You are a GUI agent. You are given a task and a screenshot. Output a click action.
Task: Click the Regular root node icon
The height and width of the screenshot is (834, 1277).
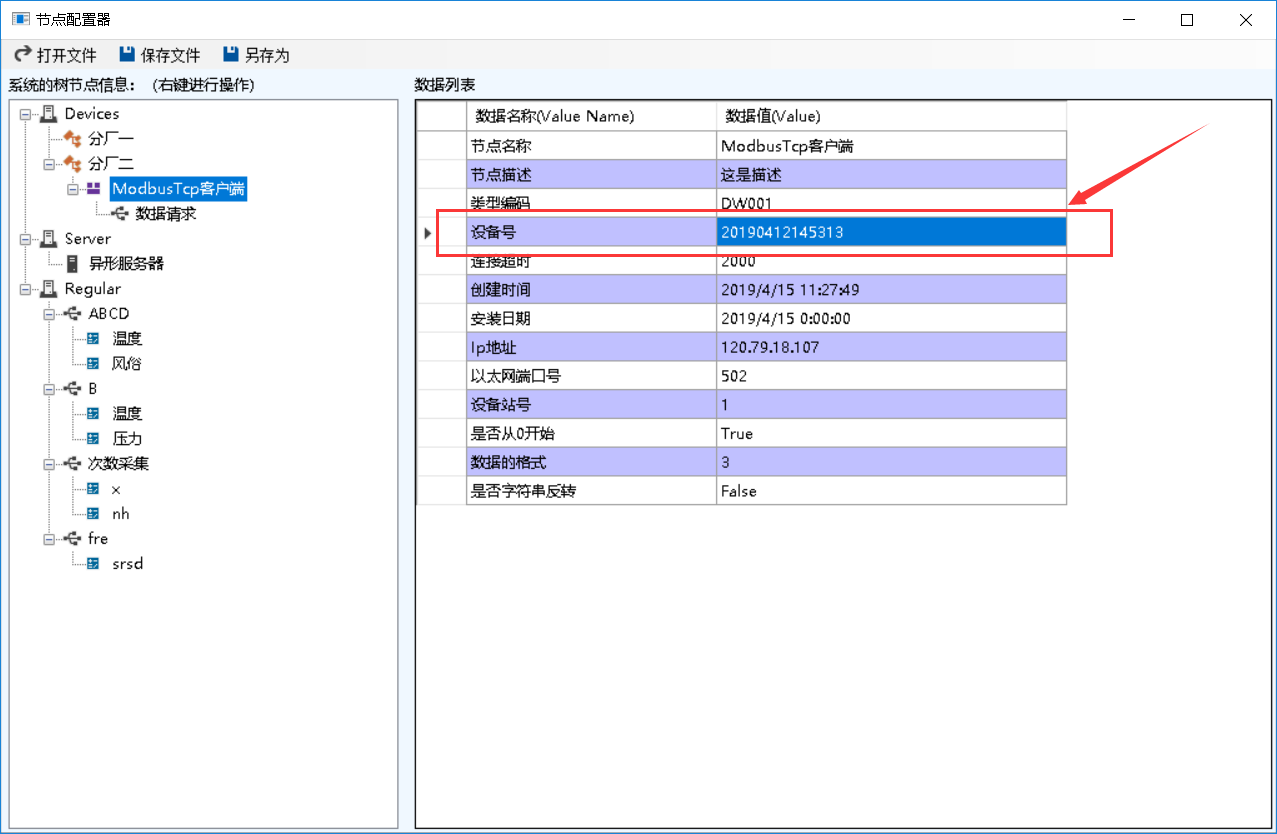pyautogui.click(x=48, y=289)
